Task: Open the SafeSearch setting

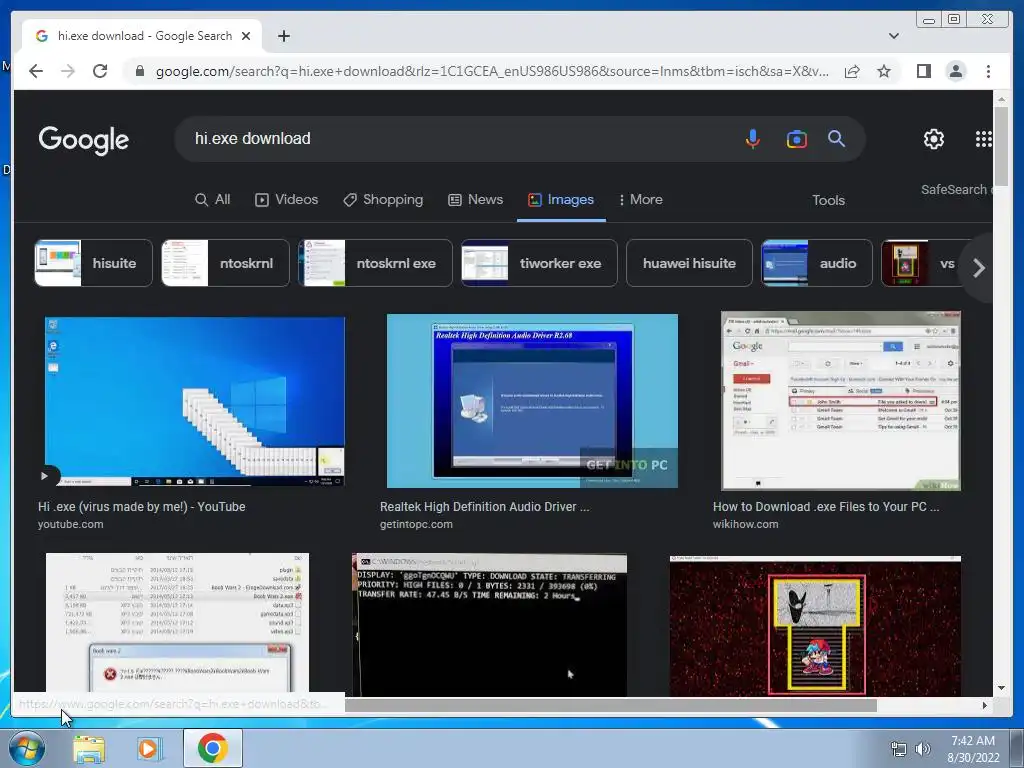Action: [x=956, y=189]
